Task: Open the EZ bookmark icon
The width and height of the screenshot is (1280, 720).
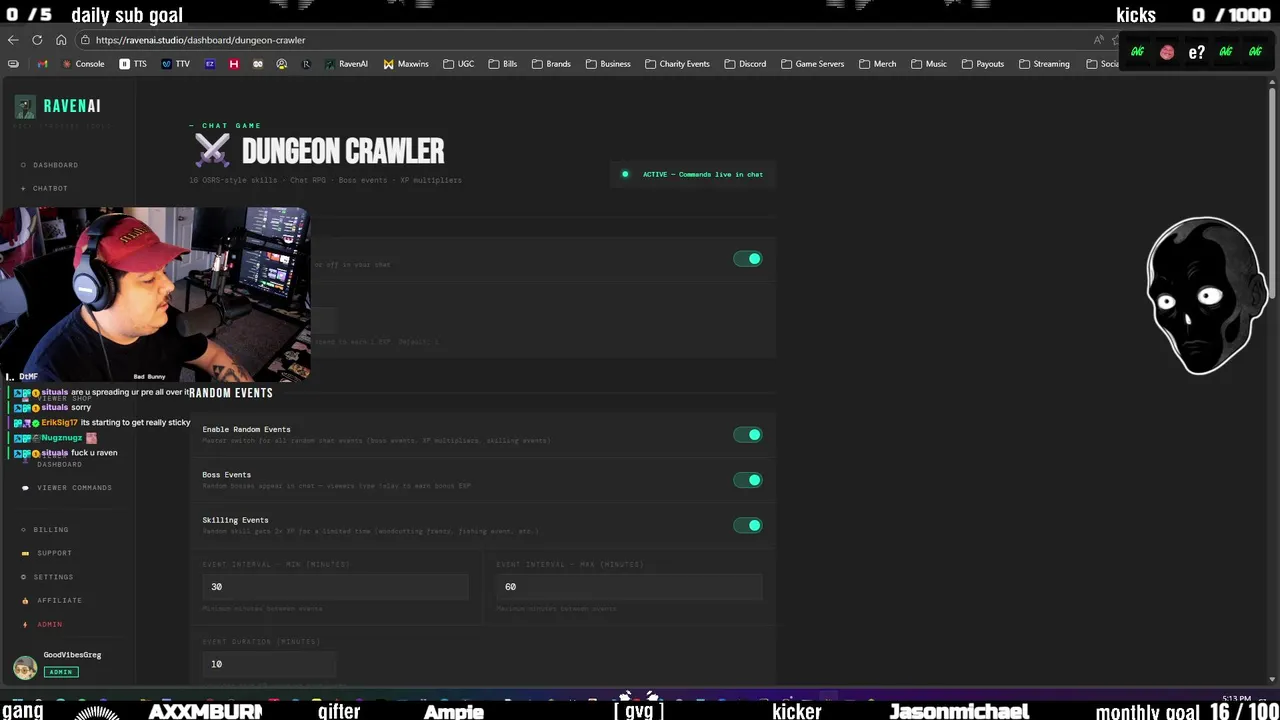Action: tap(210, 64)
